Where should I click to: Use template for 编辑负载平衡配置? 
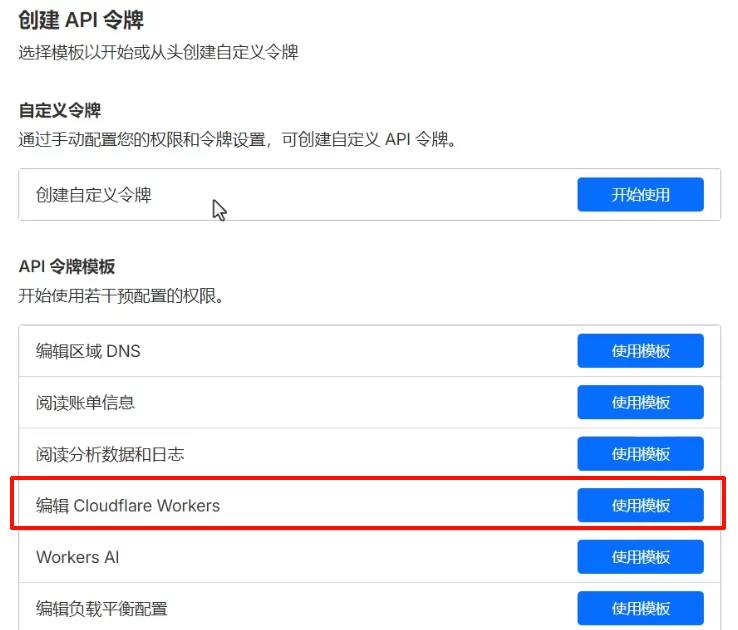pos(640,608)
